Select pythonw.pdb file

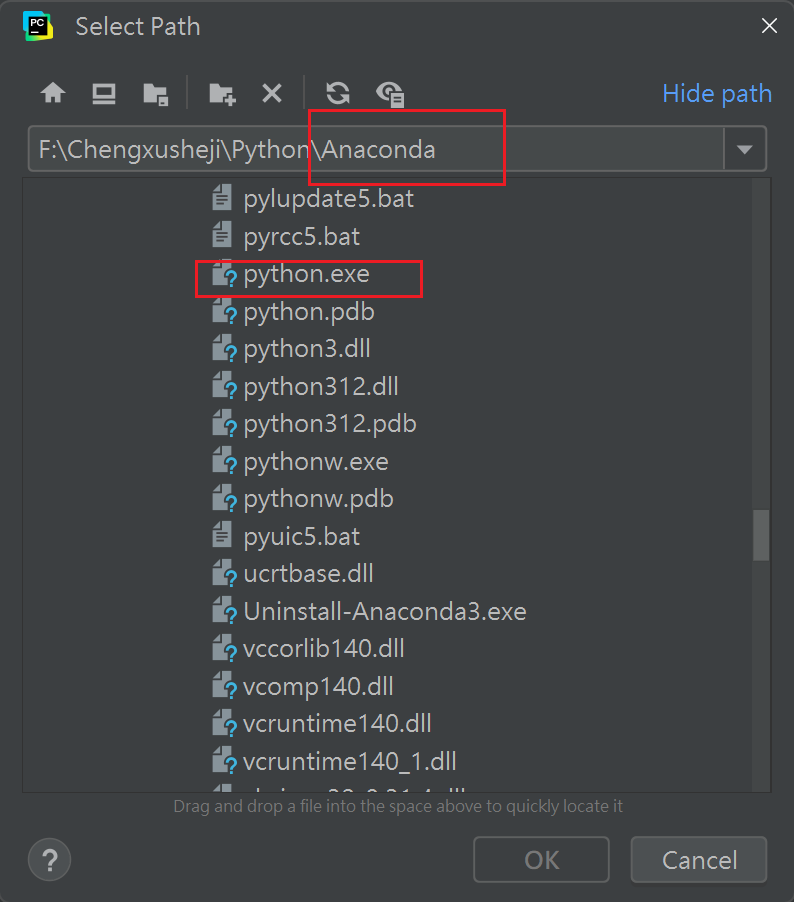(x=318, y=499)
